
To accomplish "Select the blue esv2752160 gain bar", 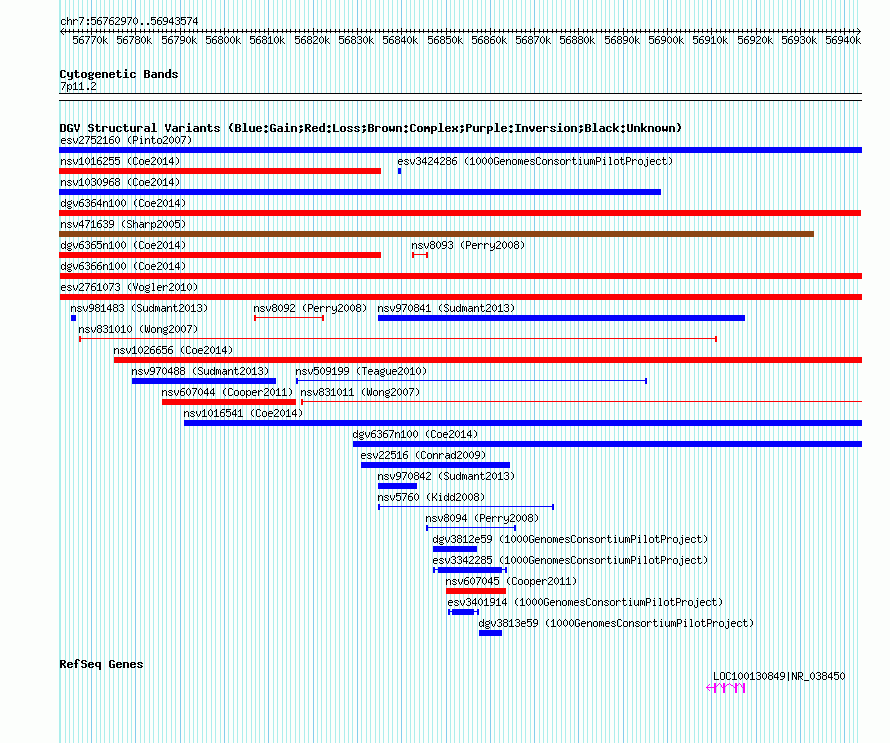I will coord(460,150).
